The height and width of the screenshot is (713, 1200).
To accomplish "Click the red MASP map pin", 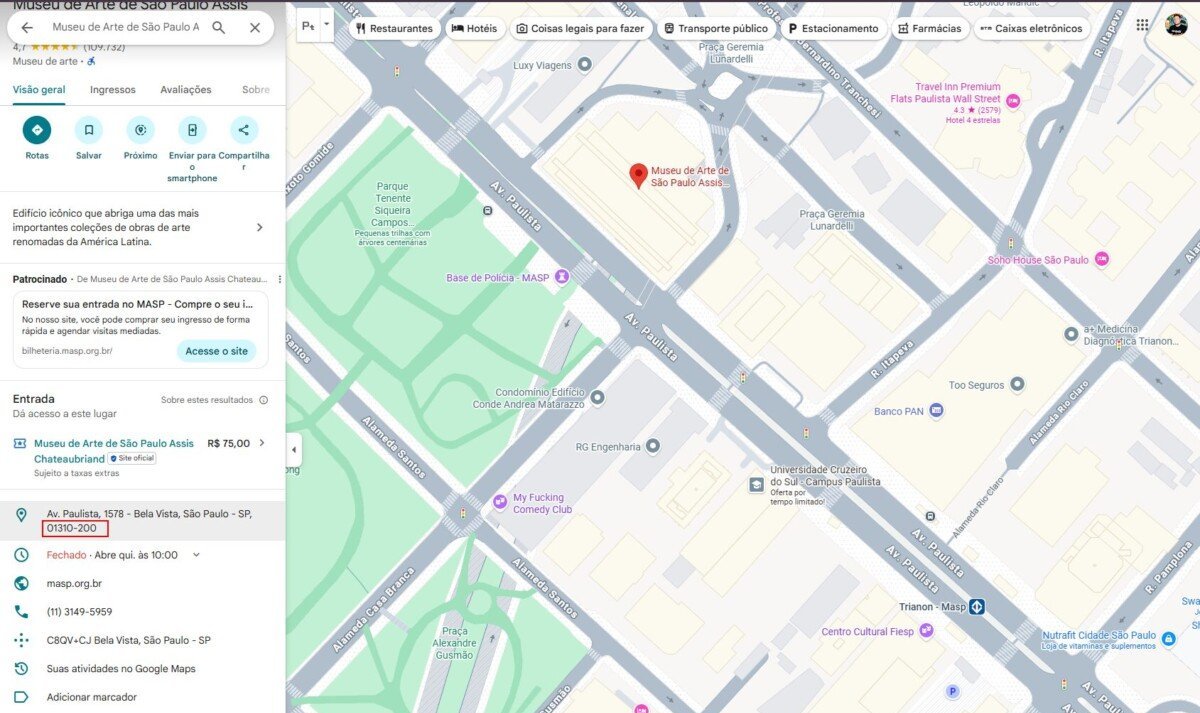I will point(638,176).
